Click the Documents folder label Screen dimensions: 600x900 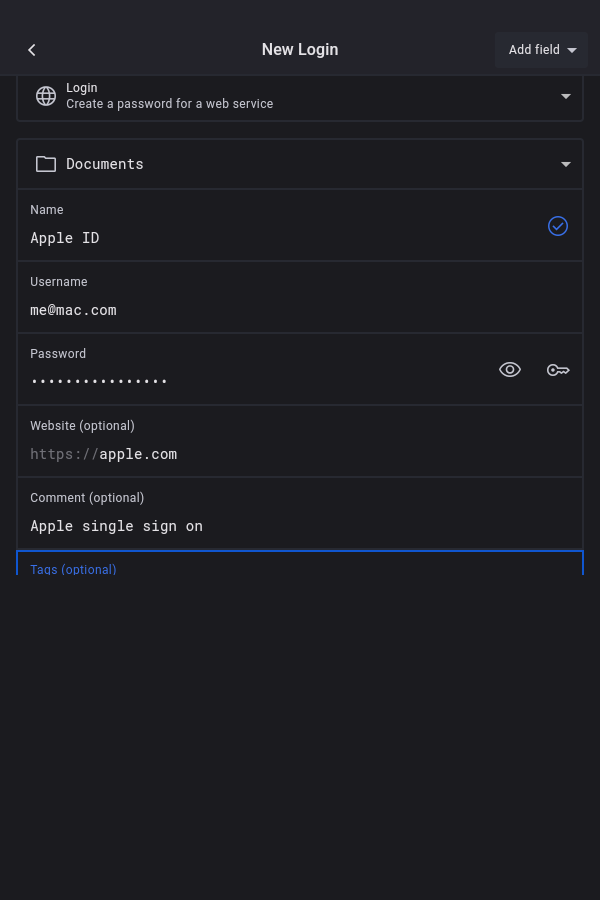click(x=105, y=164)
